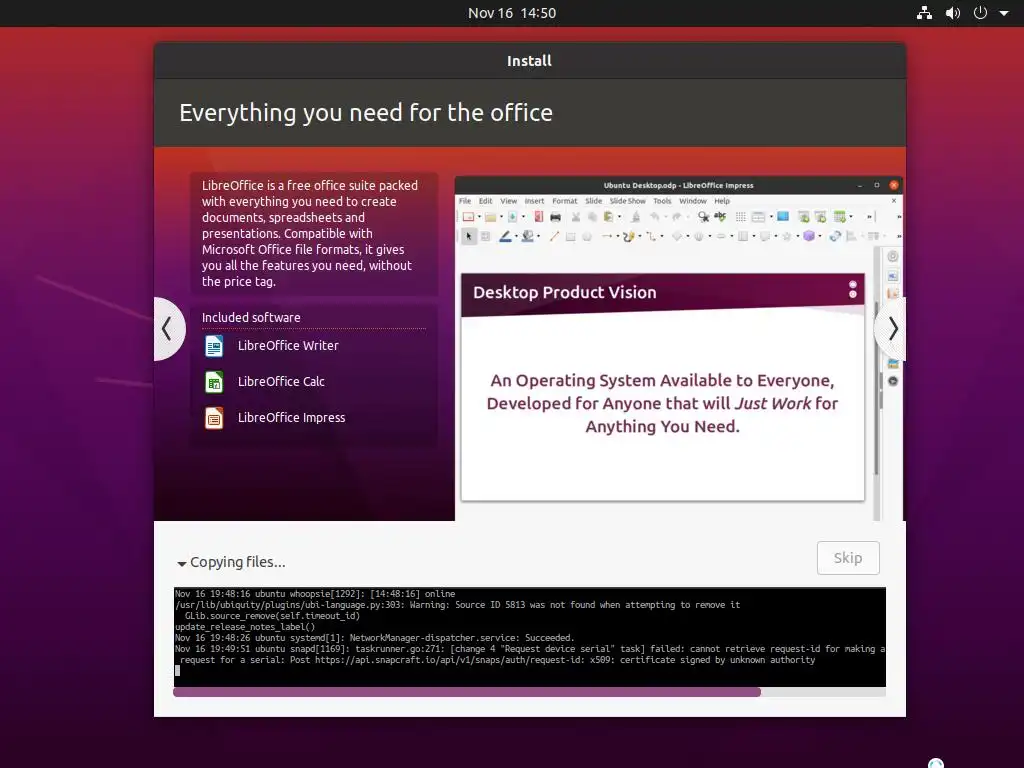Open View menu in Impress preview
This screenshot has height=768, width=1024.
509,201
